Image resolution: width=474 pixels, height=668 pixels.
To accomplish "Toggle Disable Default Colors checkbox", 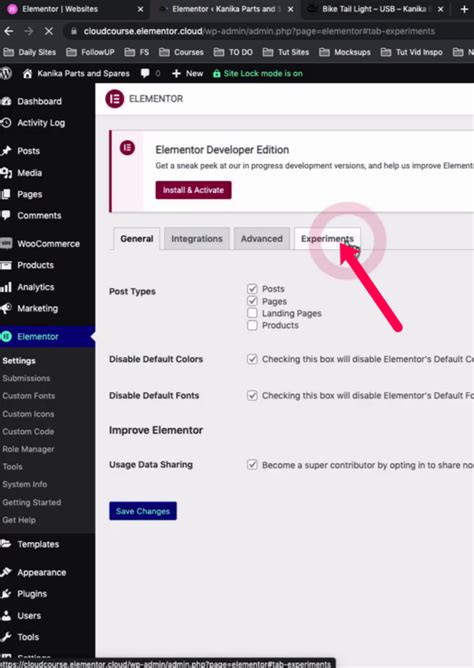I will pos(252,359).
